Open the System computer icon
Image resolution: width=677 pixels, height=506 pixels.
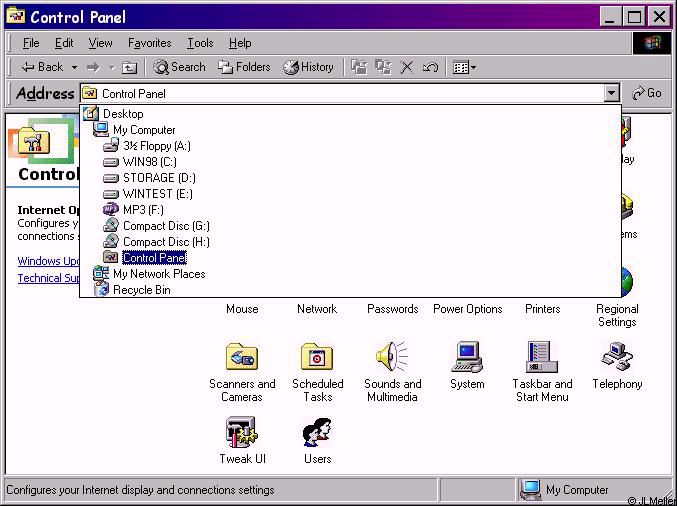tap(467, 357)
